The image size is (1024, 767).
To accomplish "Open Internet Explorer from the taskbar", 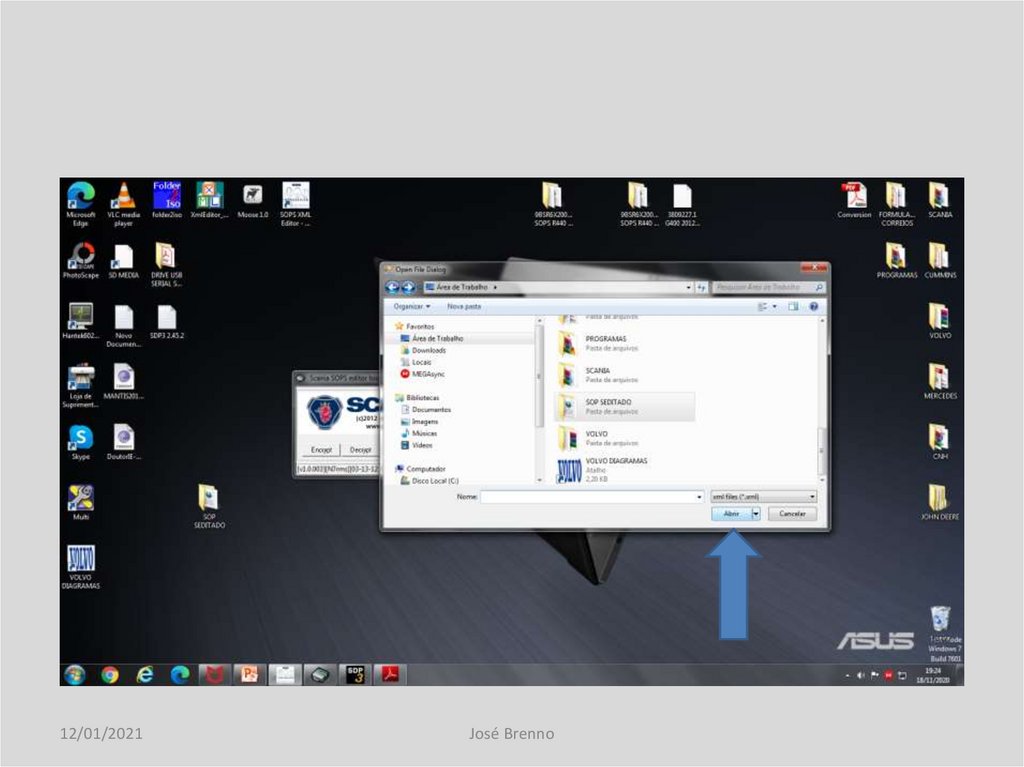I will 144,674.
